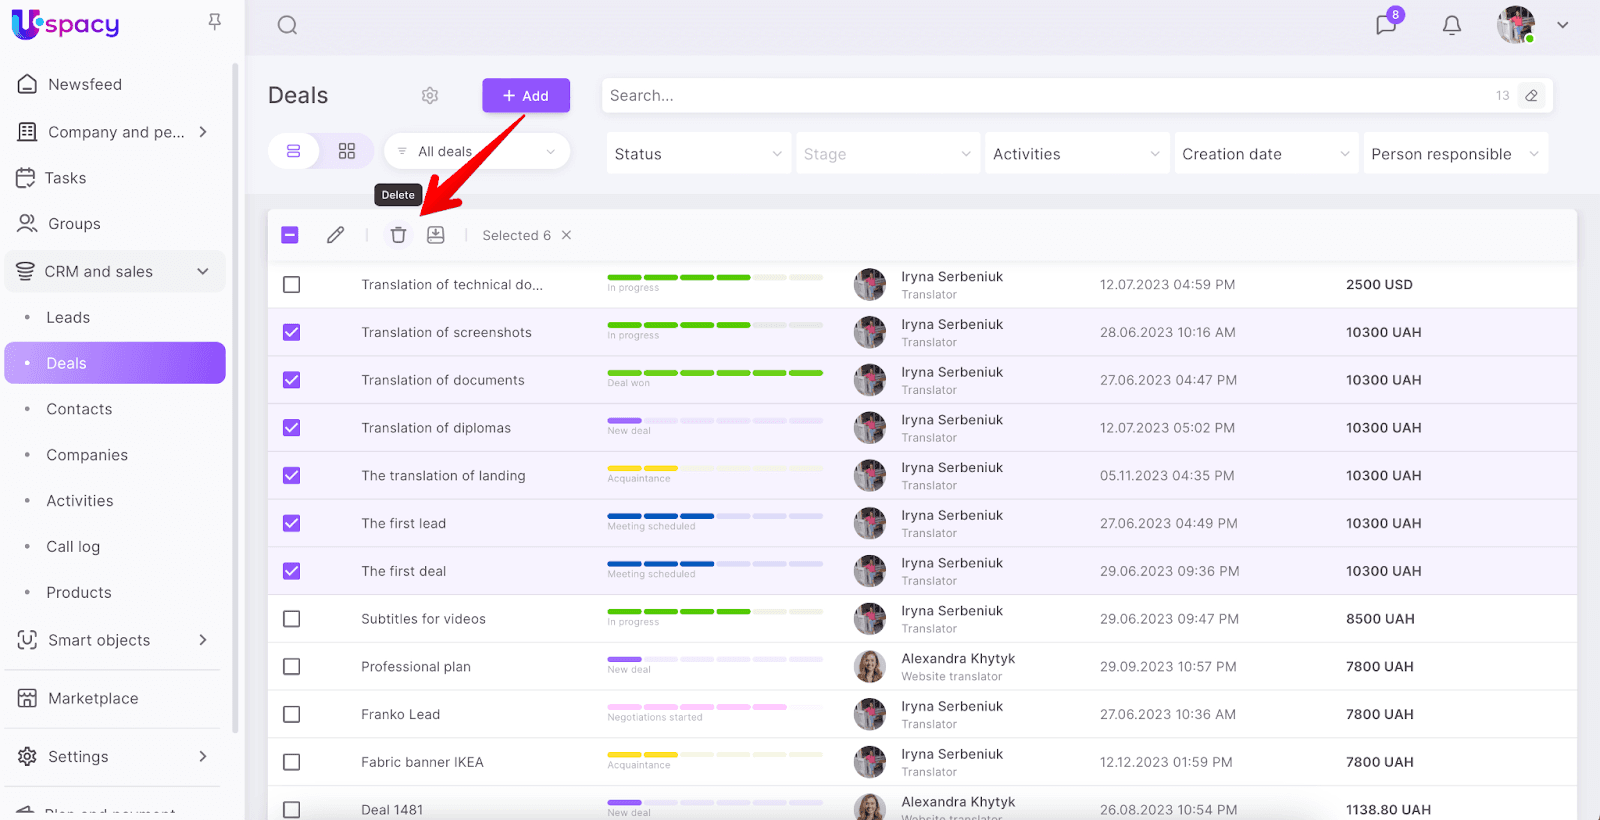Viewport: 1600px width, 820px height.
Task: Toggle the select-all header checkbox
Action: pyautogui.click(x=290, y=235)
